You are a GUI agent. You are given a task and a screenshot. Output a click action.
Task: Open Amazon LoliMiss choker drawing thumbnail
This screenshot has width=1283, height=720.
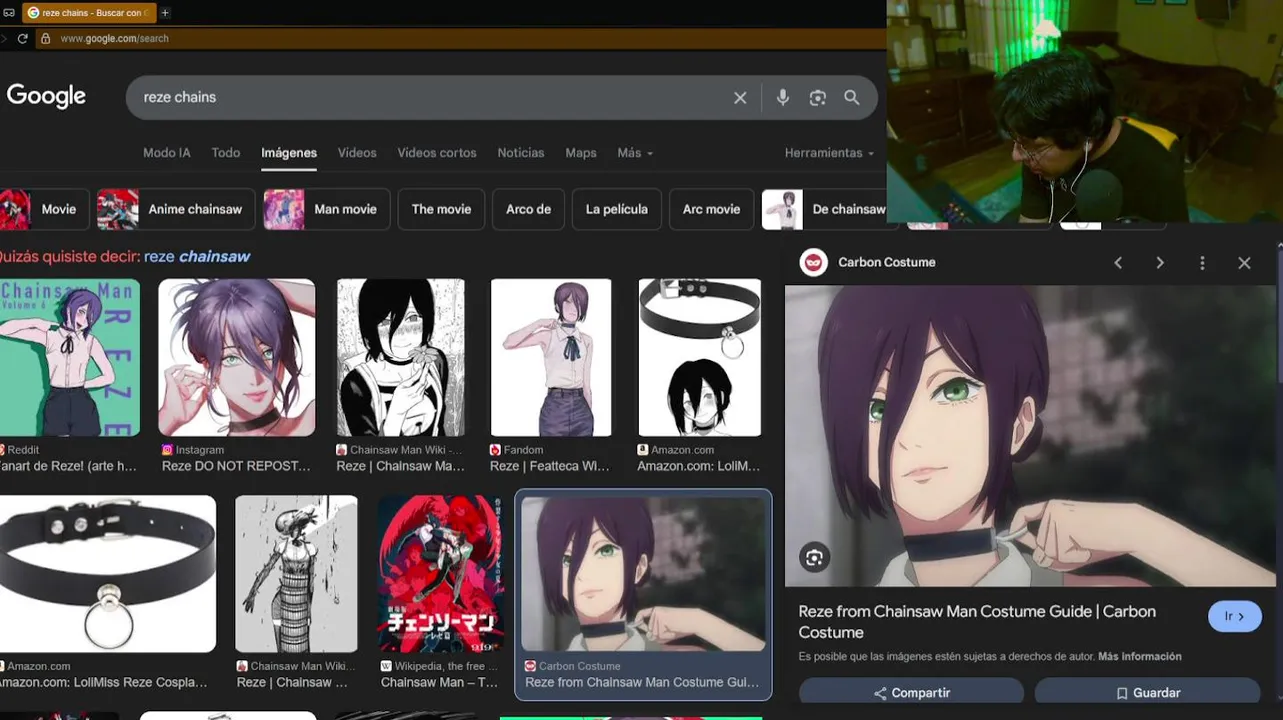(x=700, y=358)
